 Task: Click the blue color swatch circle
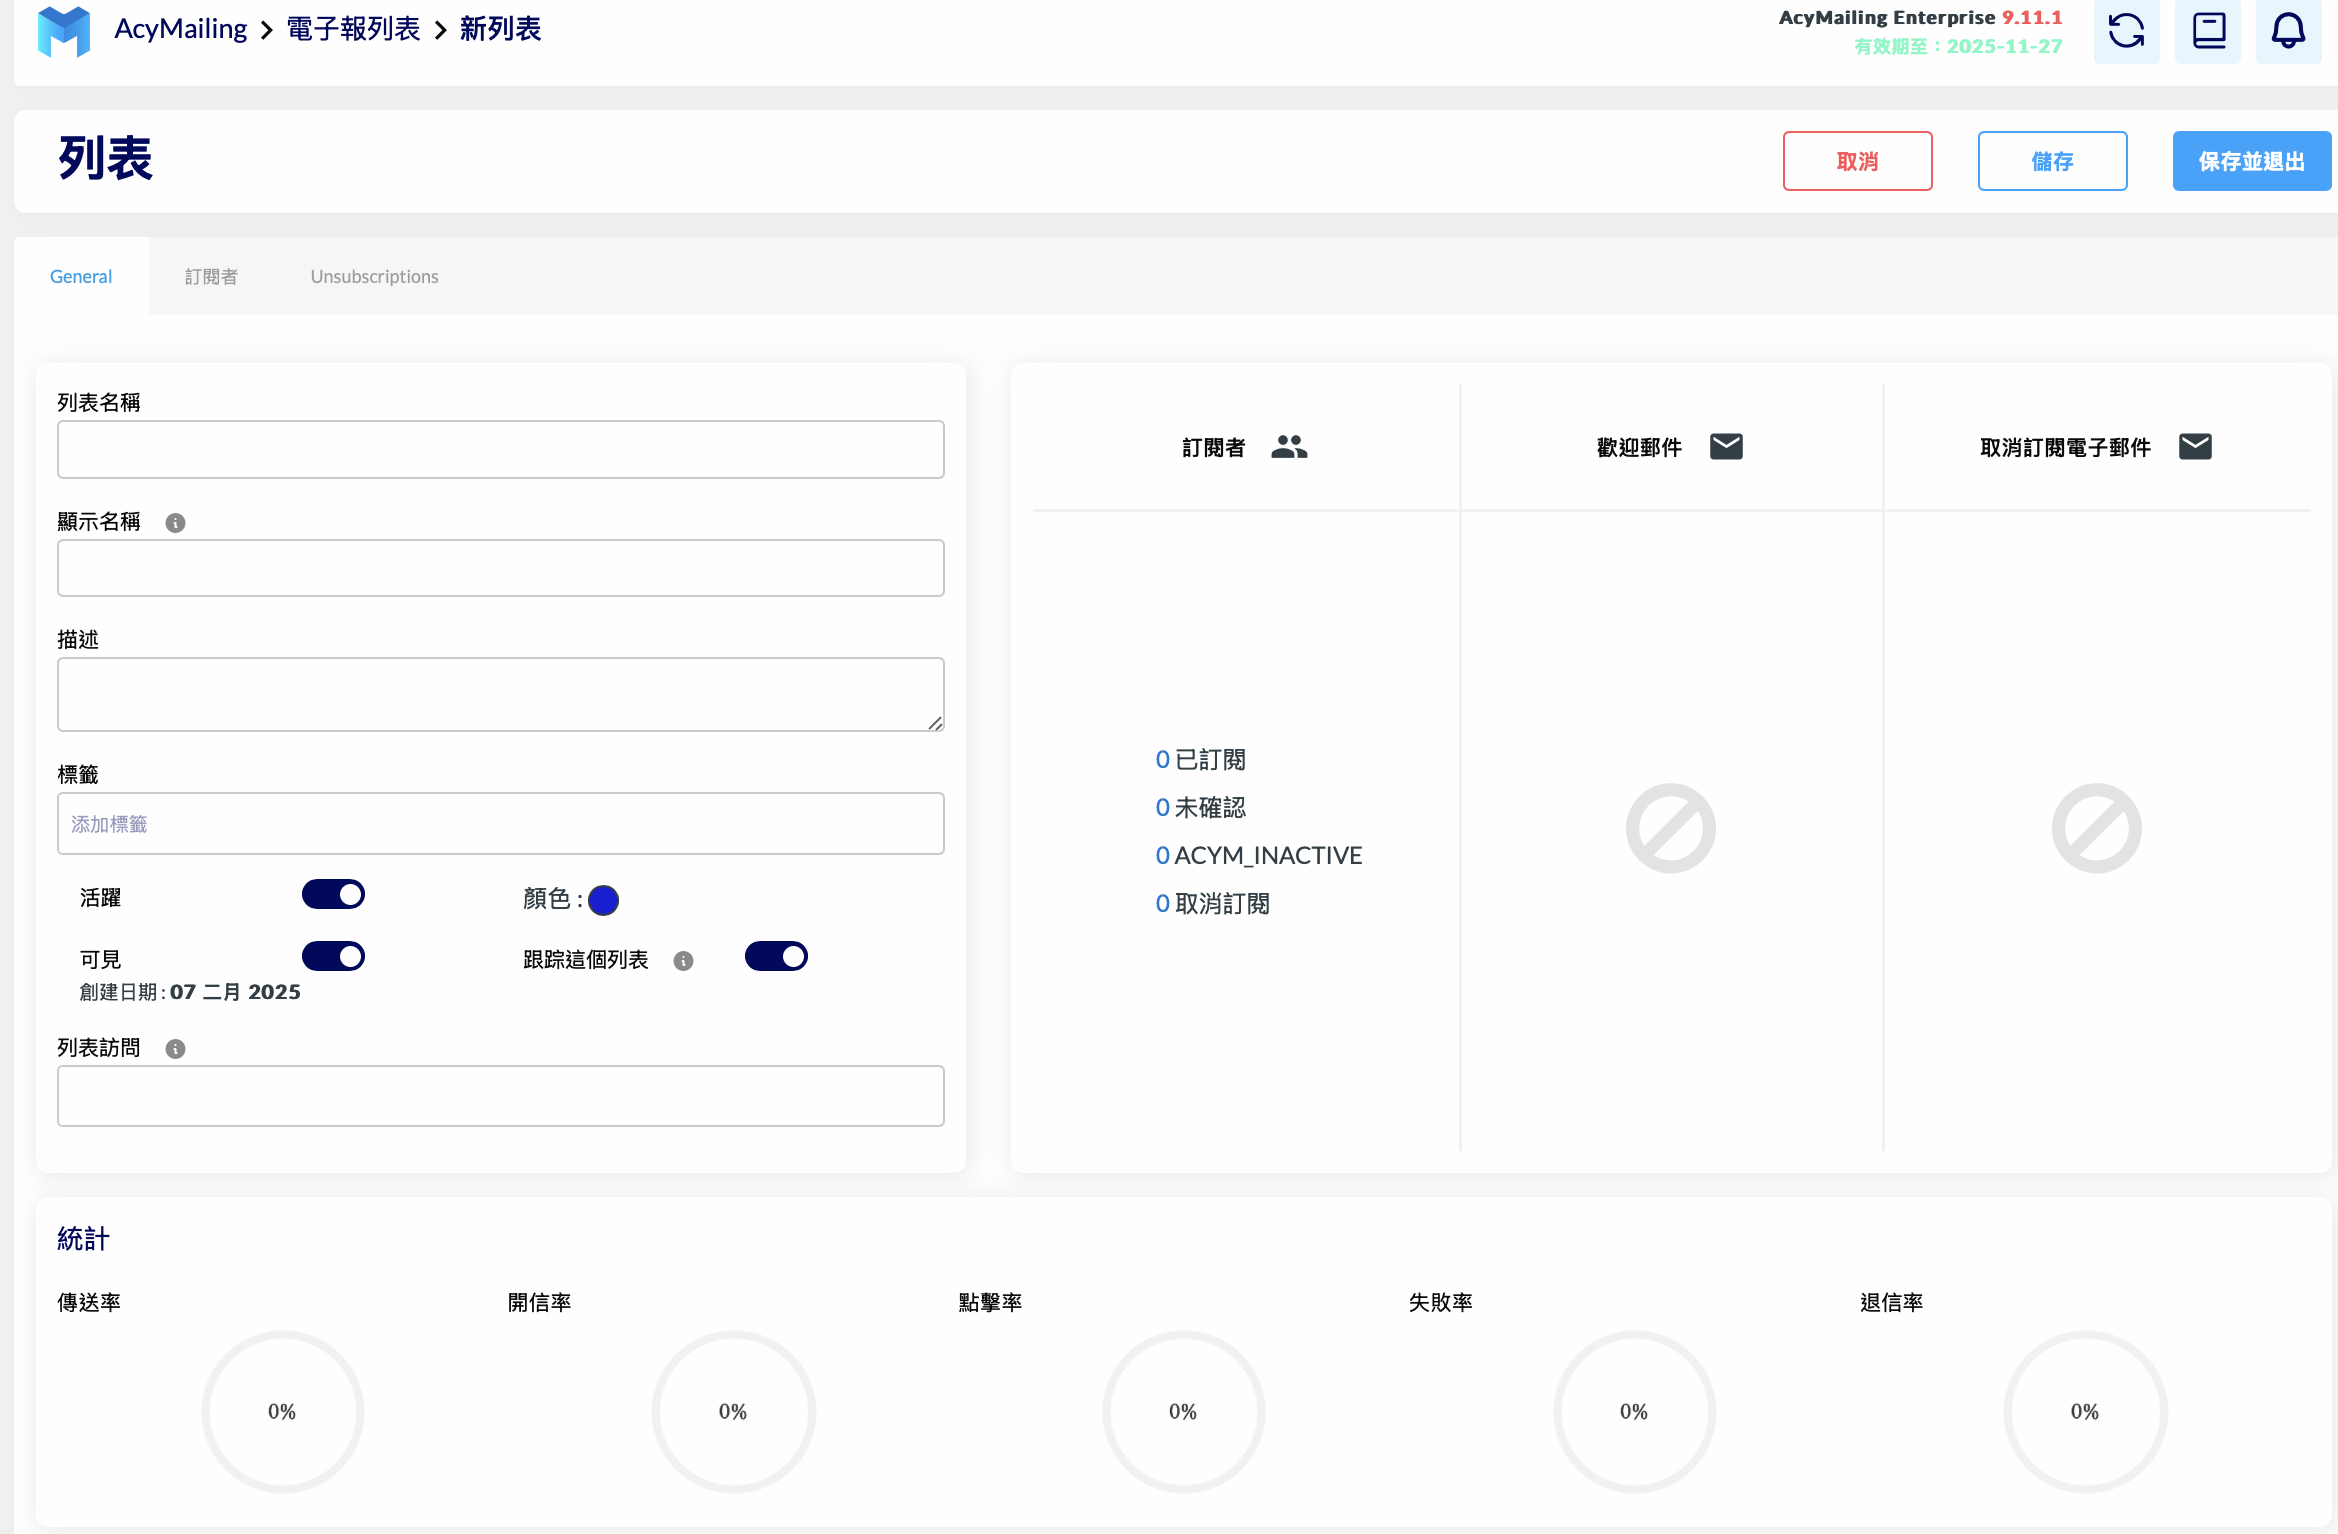[604, 897]
